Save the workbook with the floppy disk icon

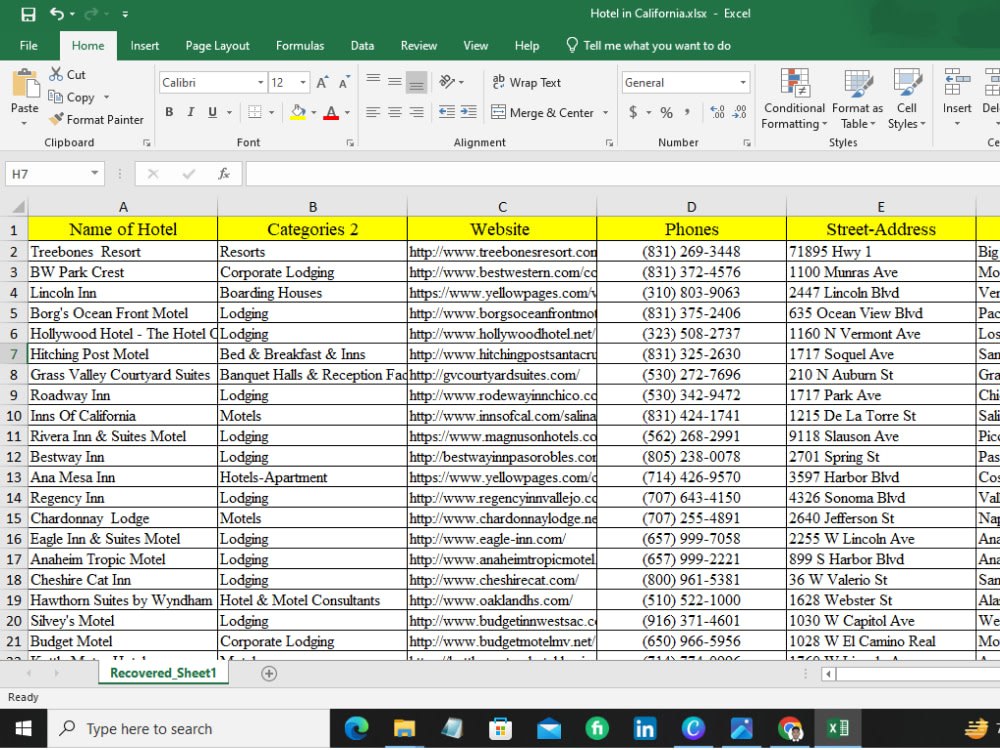coord(28,14)
